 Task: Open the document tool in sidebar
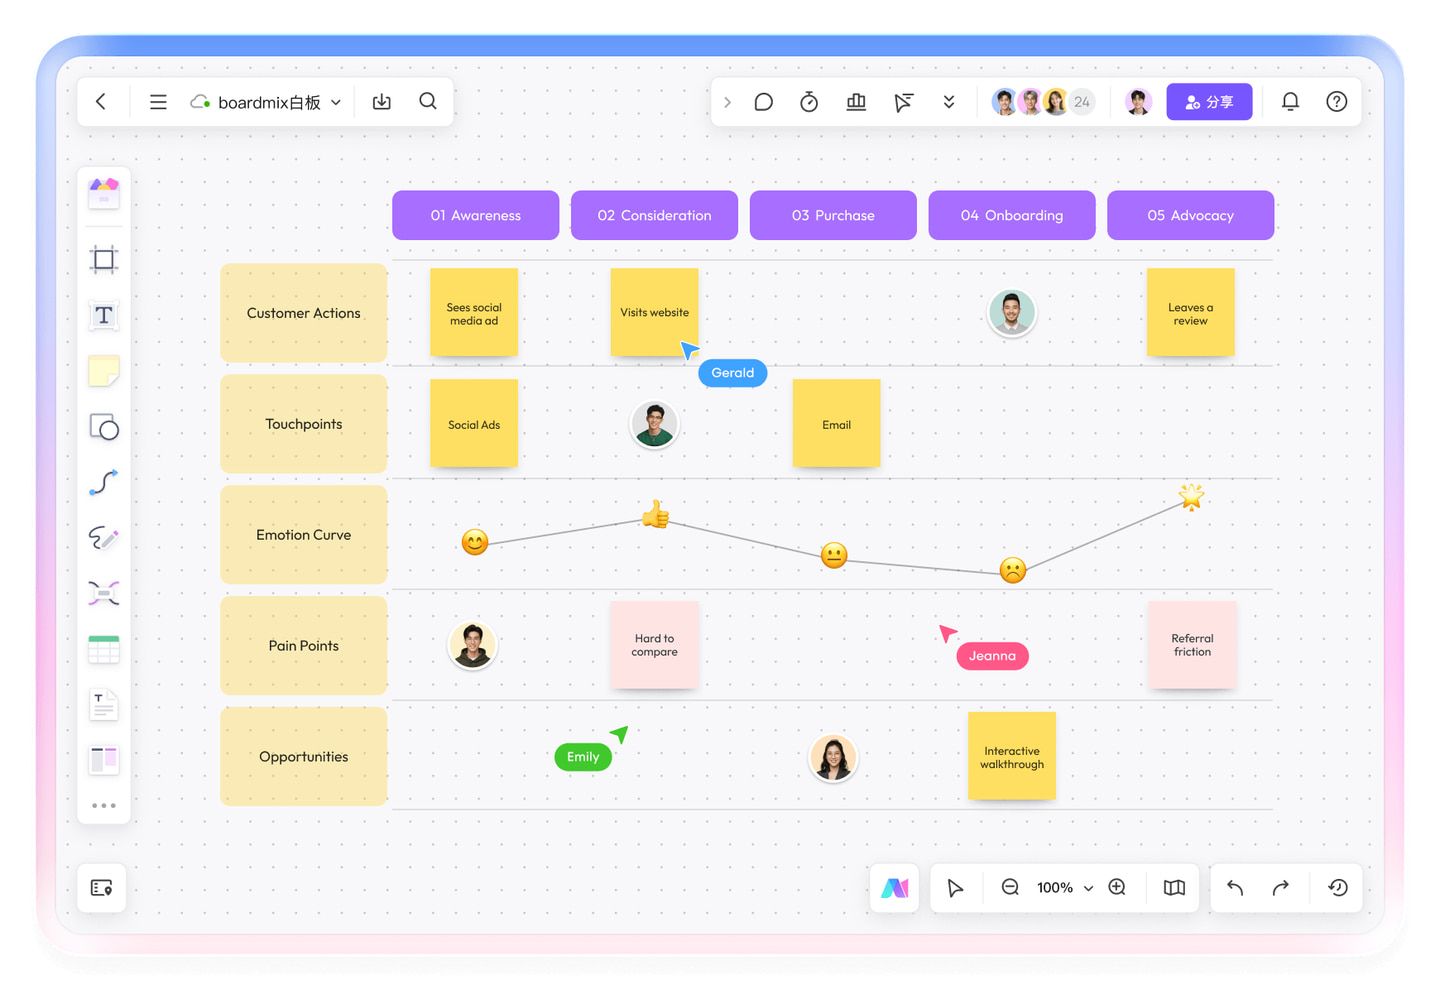tap(104, 705)
